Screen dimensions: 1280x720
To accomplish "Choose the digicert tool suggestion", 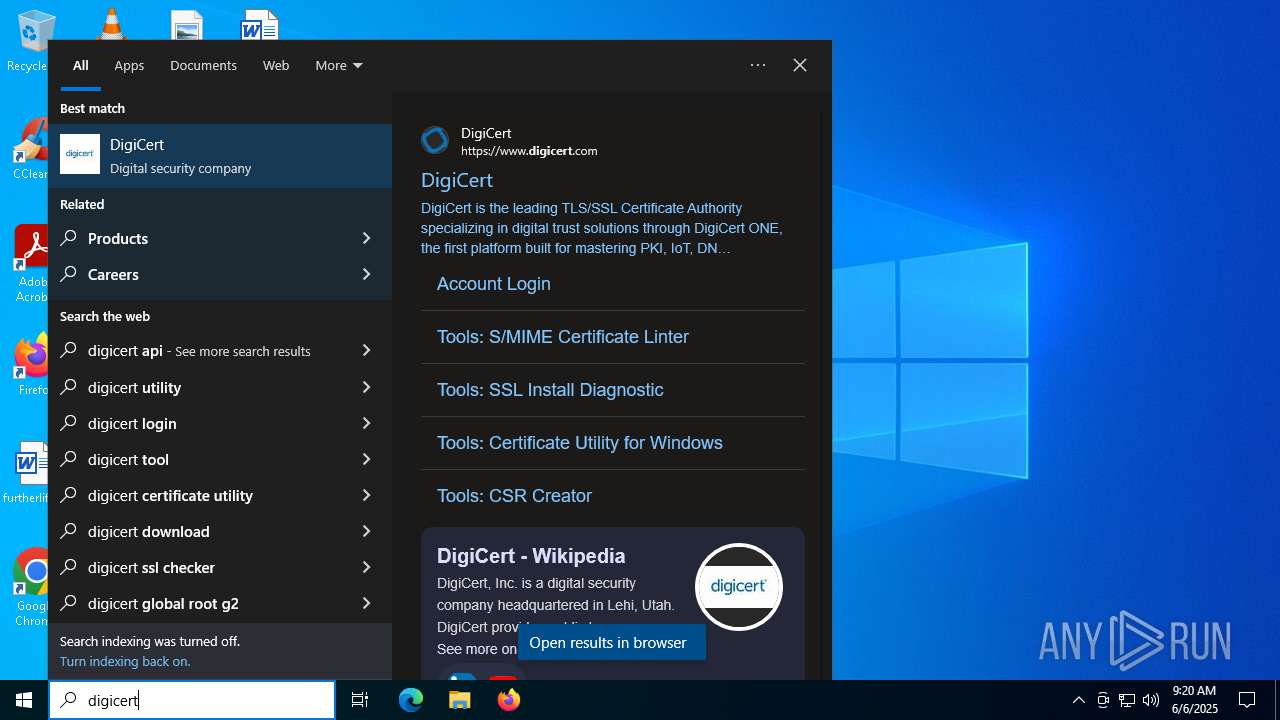I will [x=220, y=459].
